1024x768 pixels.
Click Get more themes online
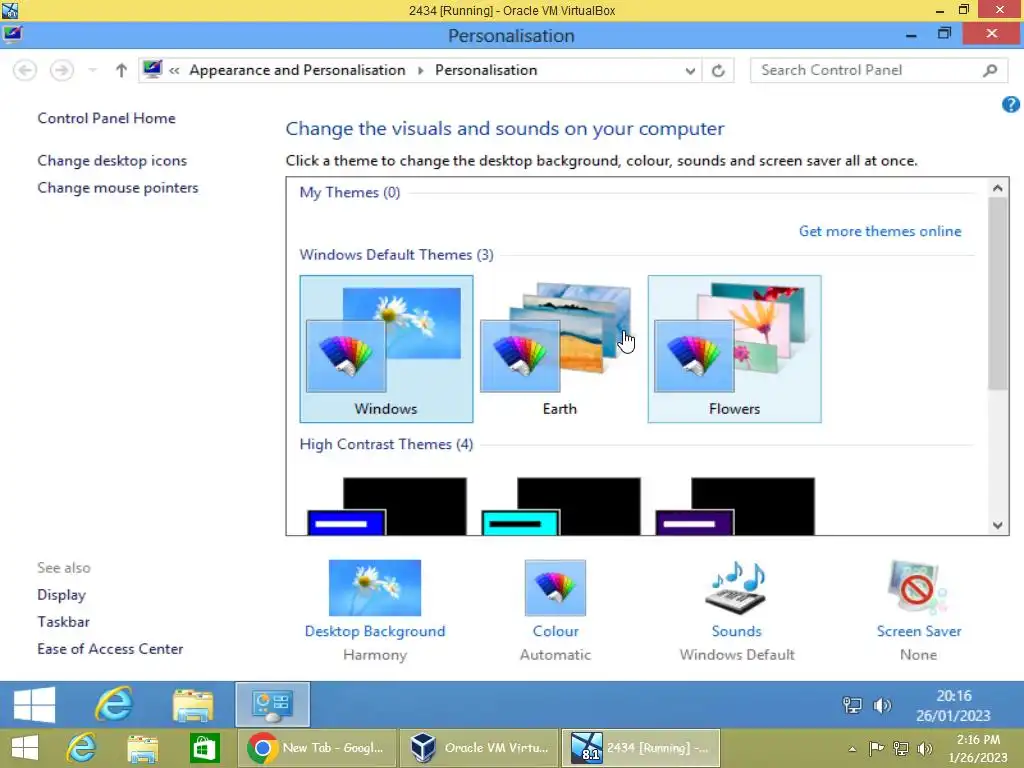[880, 231]
